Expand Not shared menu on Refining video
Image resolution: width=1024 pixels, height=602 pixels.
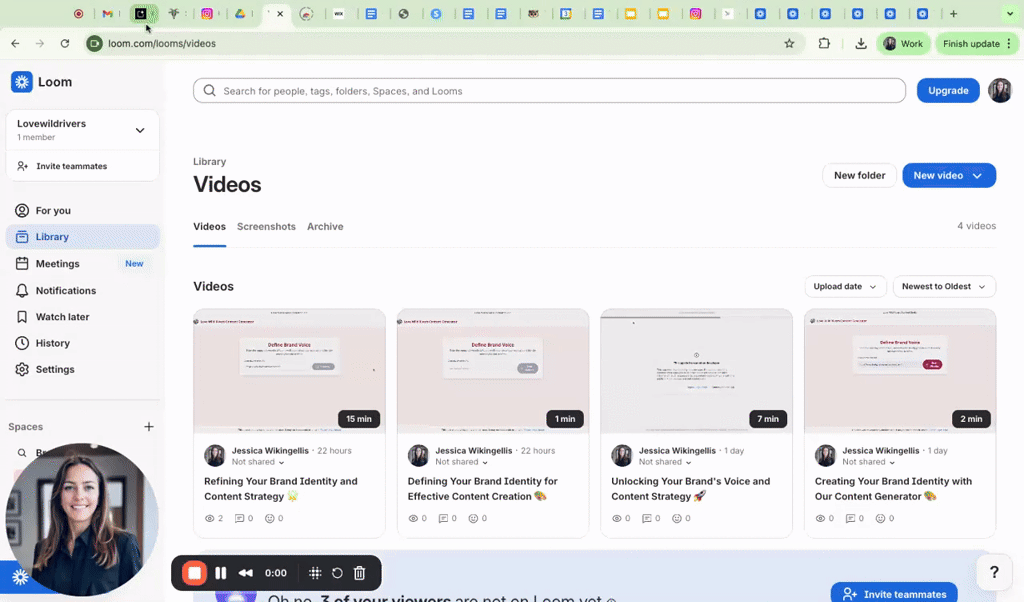point(258,462)
